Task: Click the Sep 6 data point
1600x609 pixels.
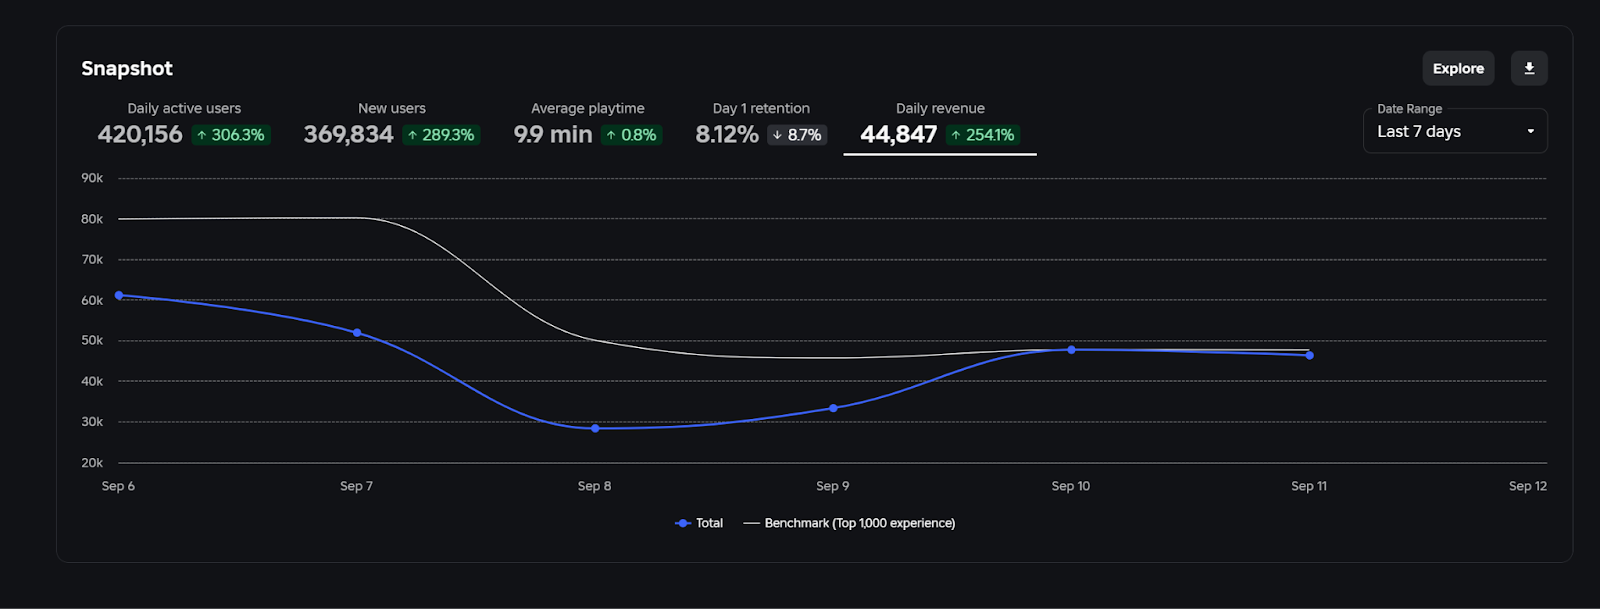Action: (x=119, y=296)
